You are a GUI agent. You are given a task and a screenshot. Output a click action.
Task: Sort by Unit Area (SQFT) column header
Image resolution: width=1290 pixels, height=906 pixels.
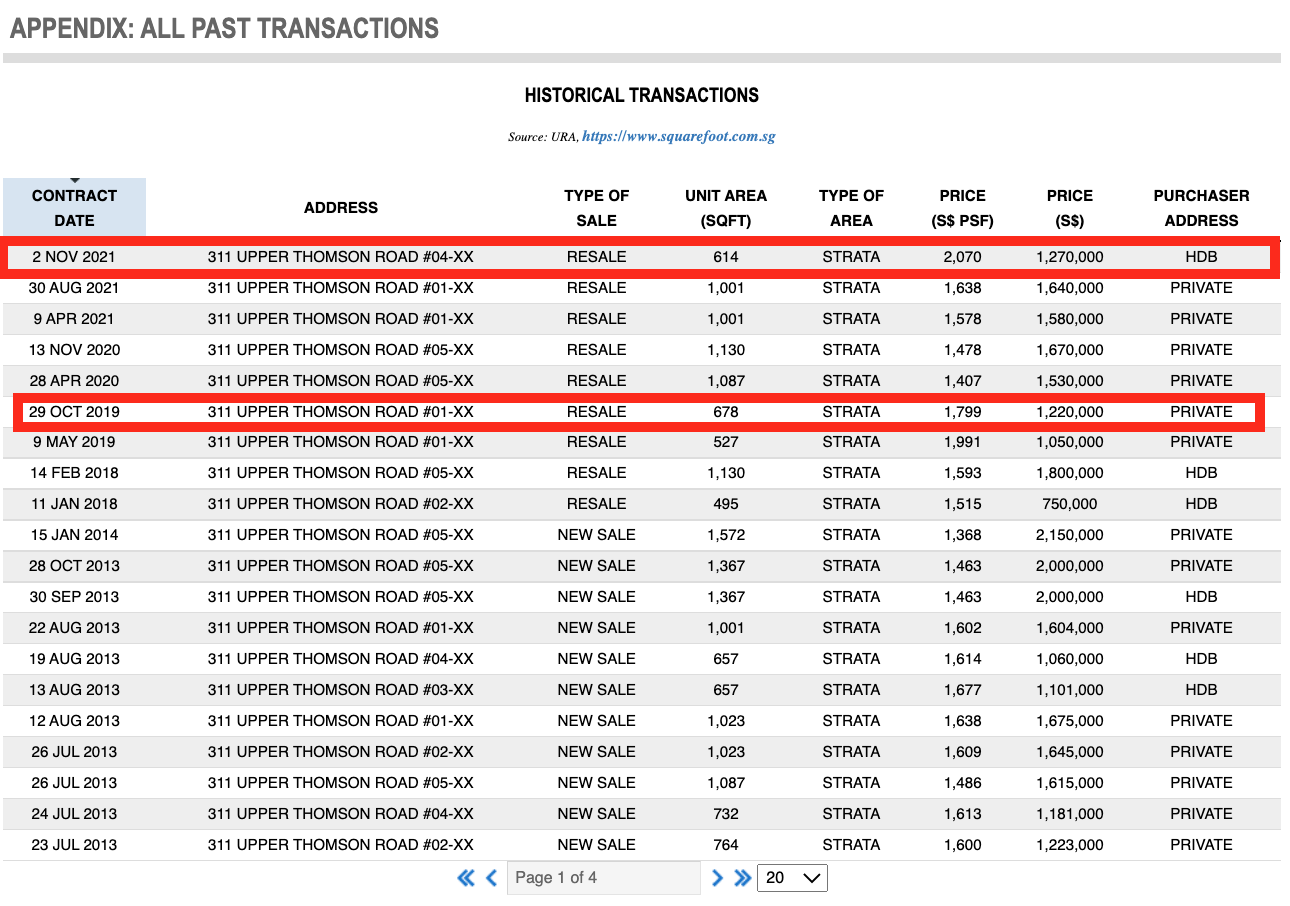point(726,208)
